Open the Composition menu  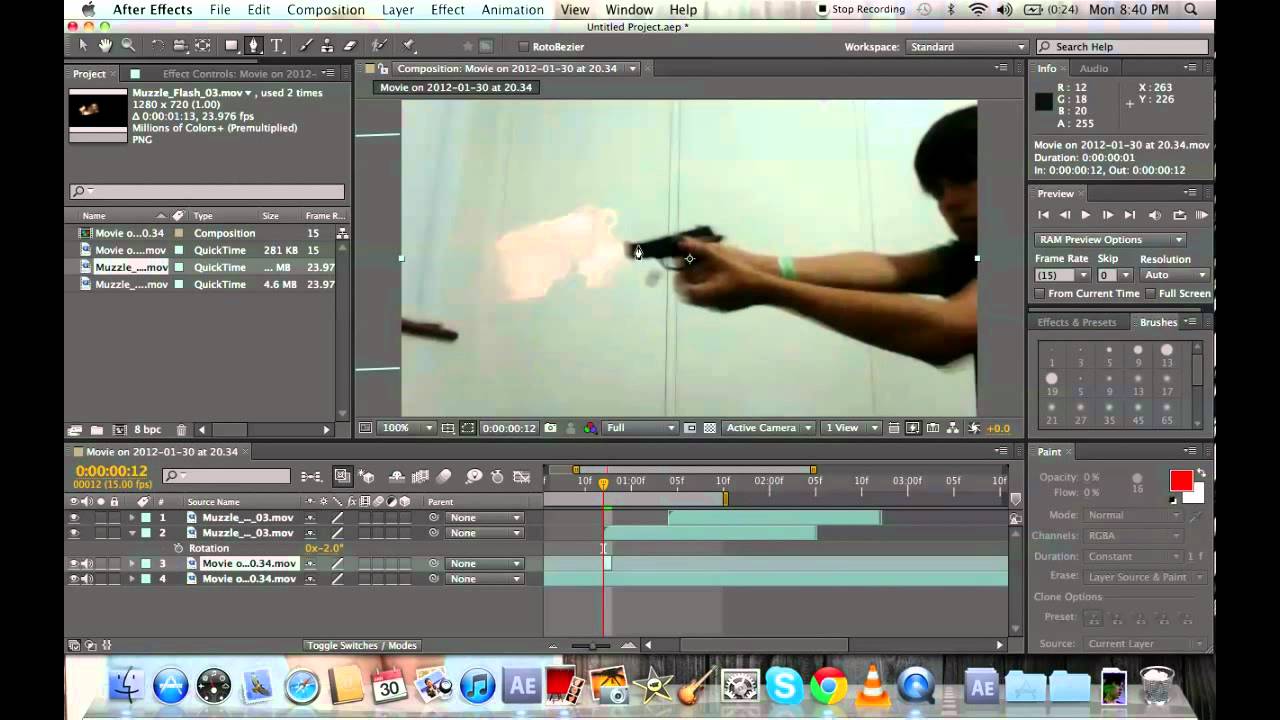(326, 10)
